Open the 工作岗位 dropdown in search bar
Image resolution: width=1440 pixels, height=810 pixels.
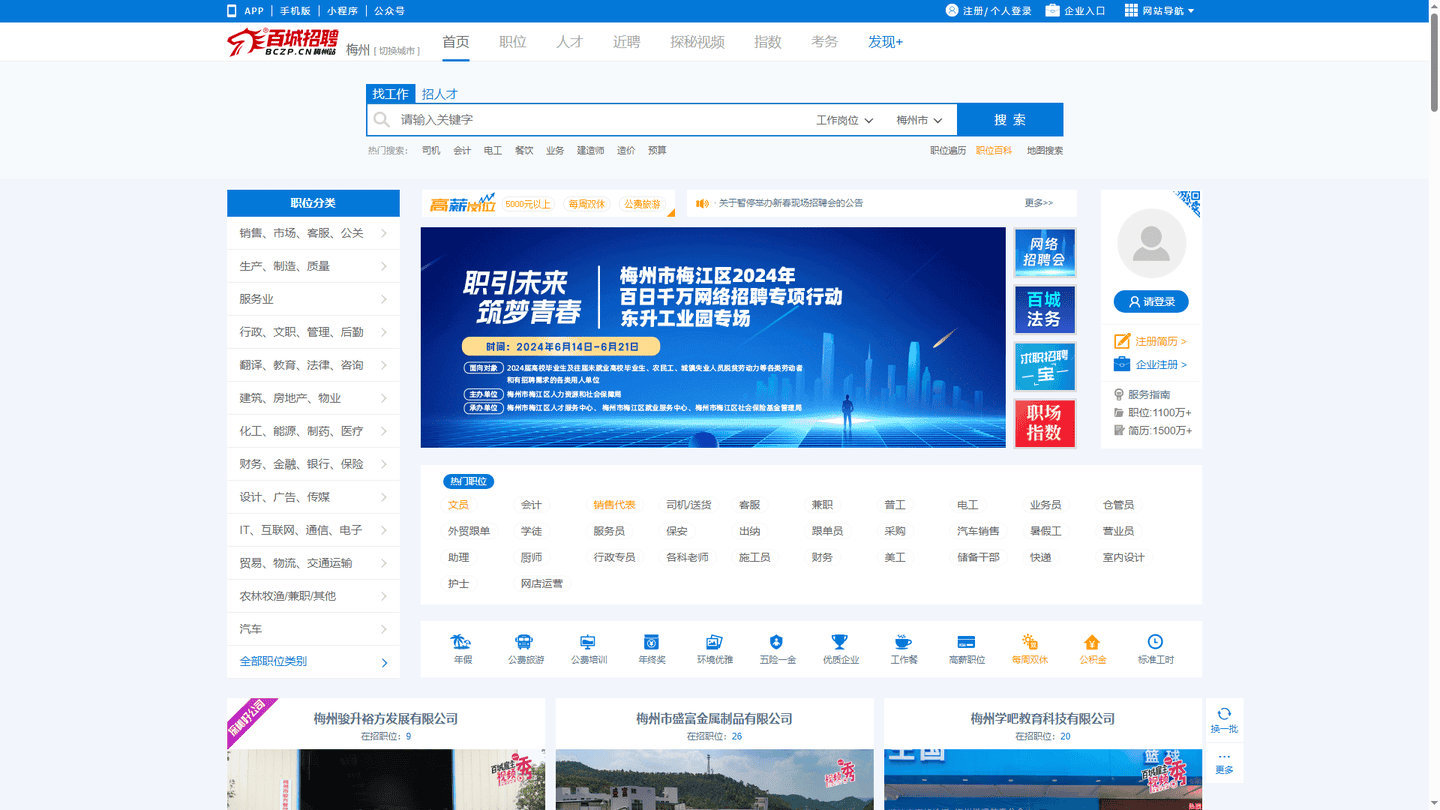(845, 120)
